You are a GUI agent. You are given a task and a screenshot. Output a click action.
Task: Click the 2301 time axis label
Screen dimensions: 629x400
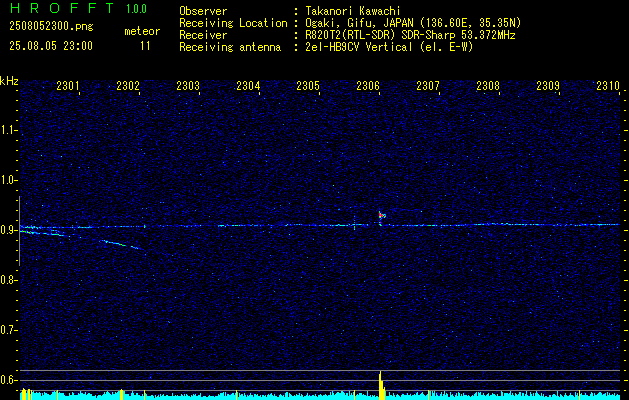(68, 85)
